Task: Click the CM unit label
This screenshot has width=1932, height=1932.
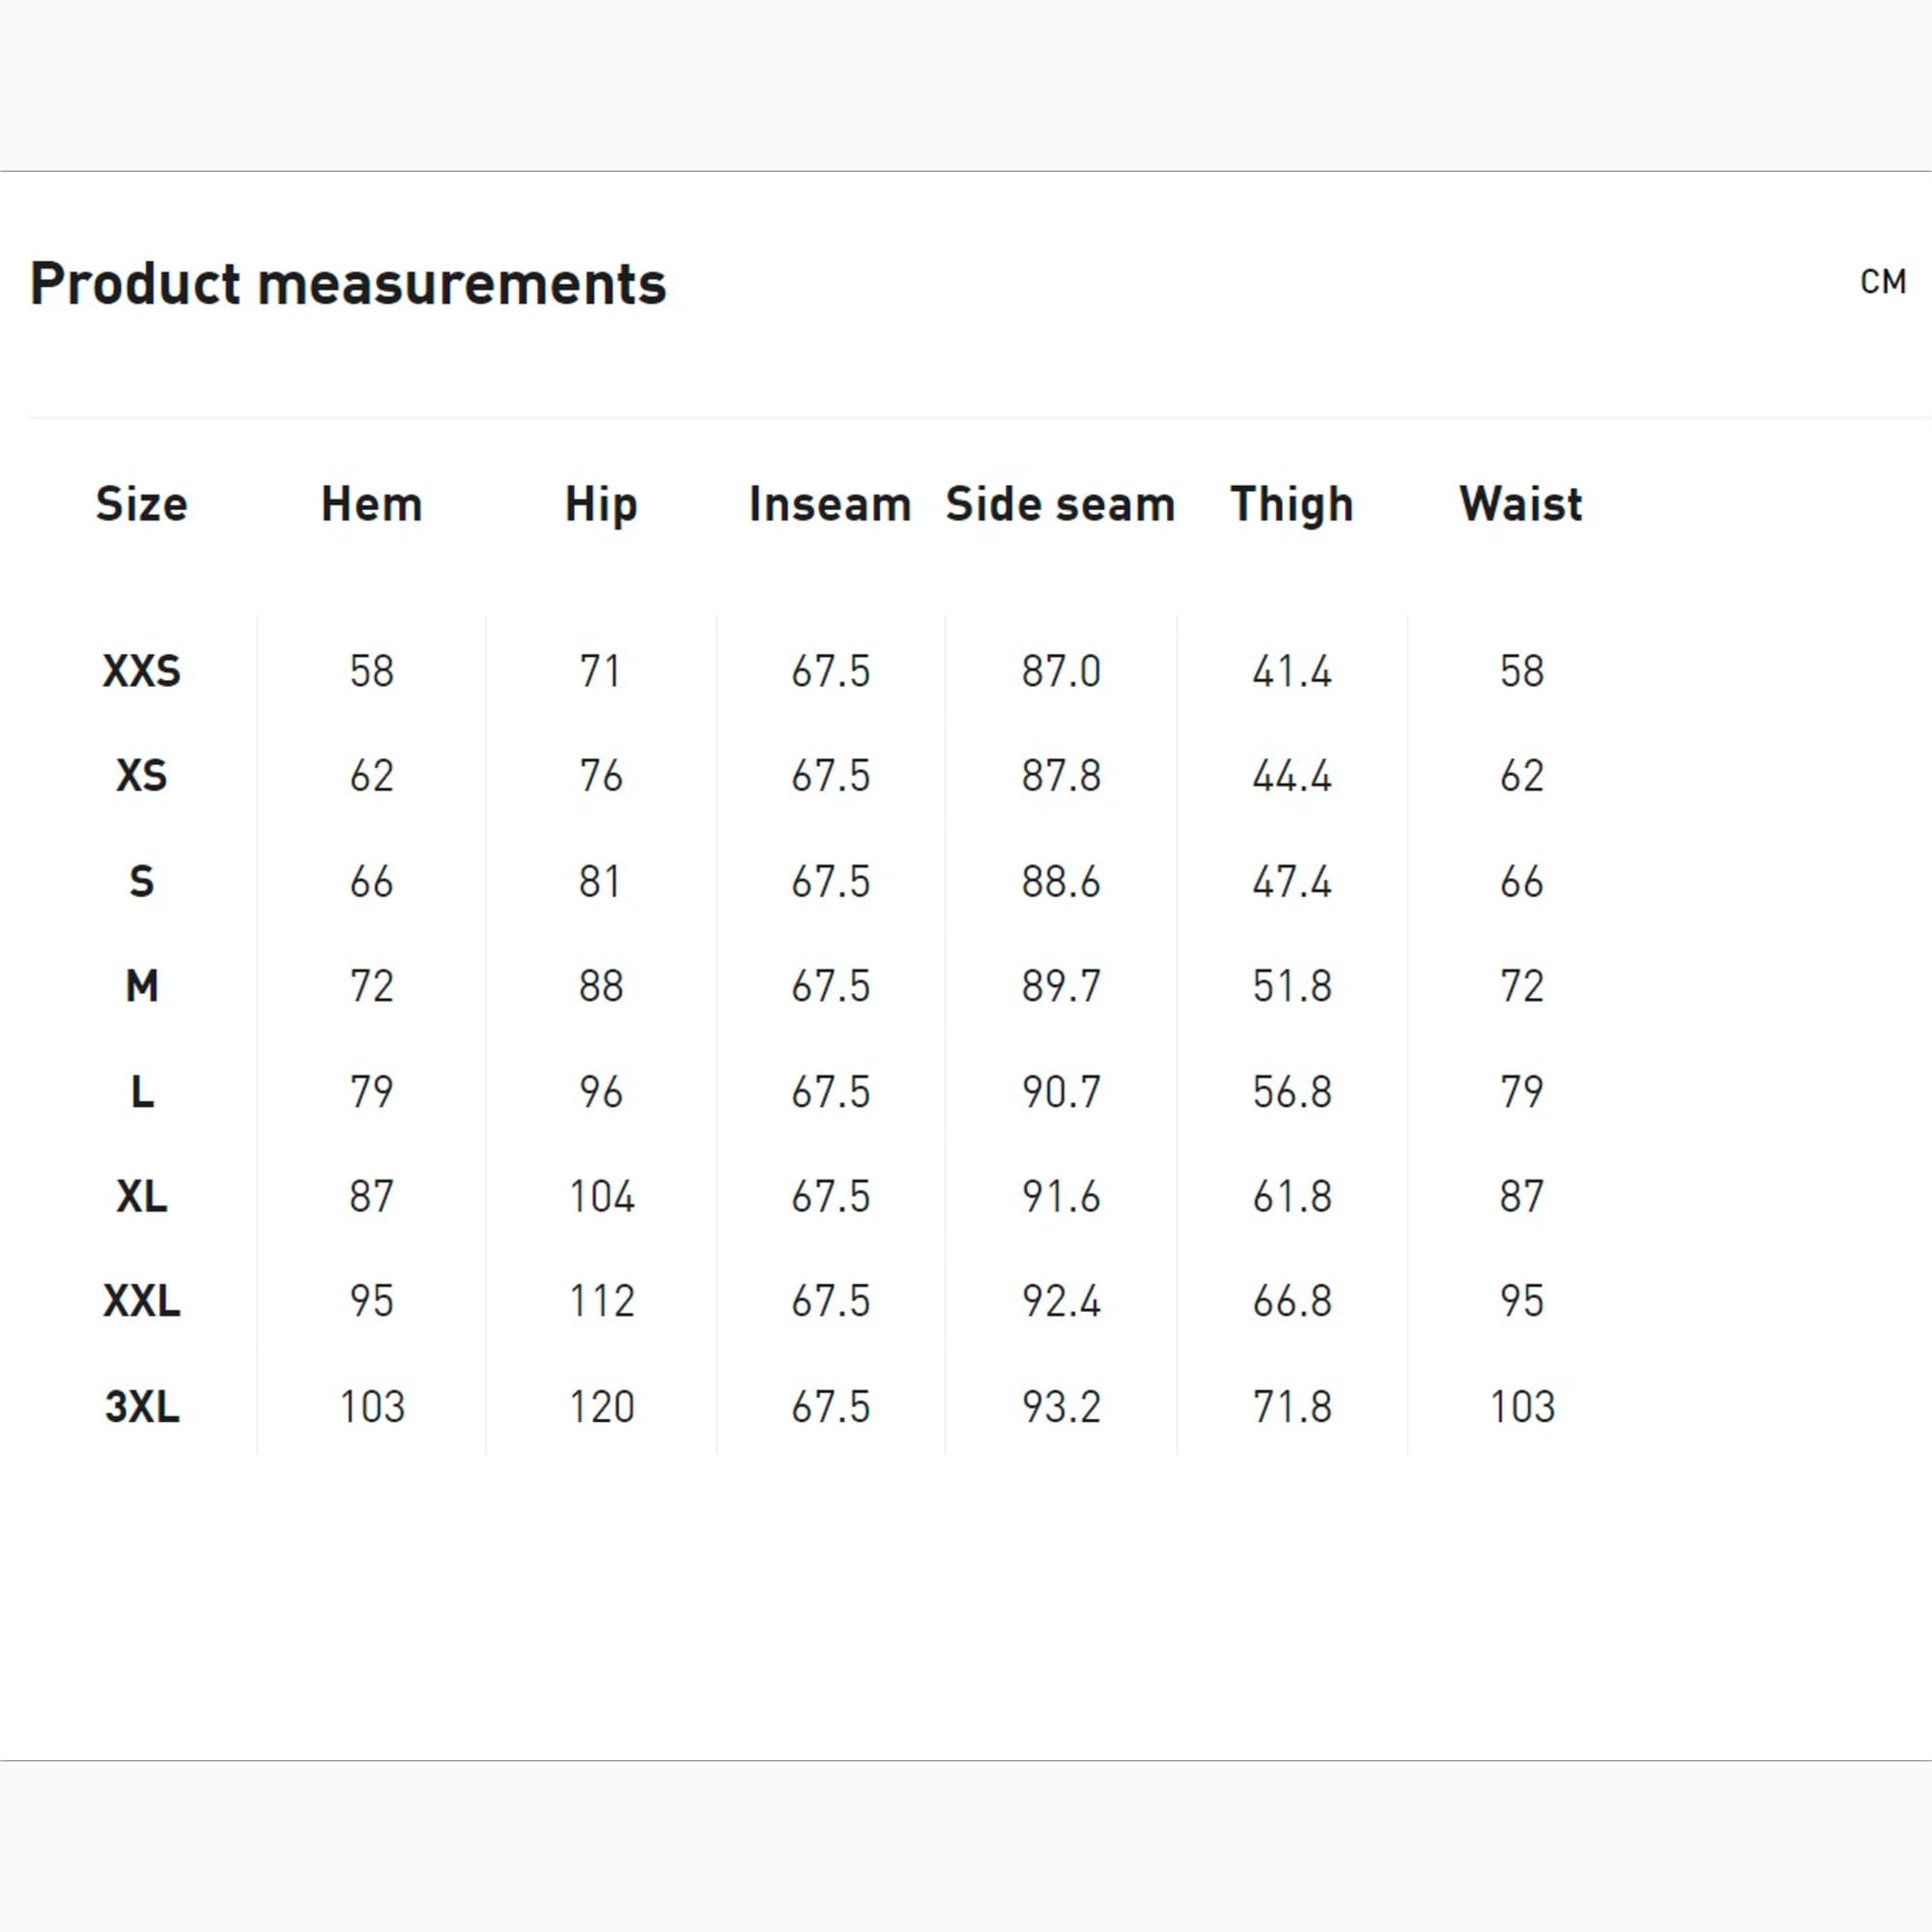Action: 1882,282
